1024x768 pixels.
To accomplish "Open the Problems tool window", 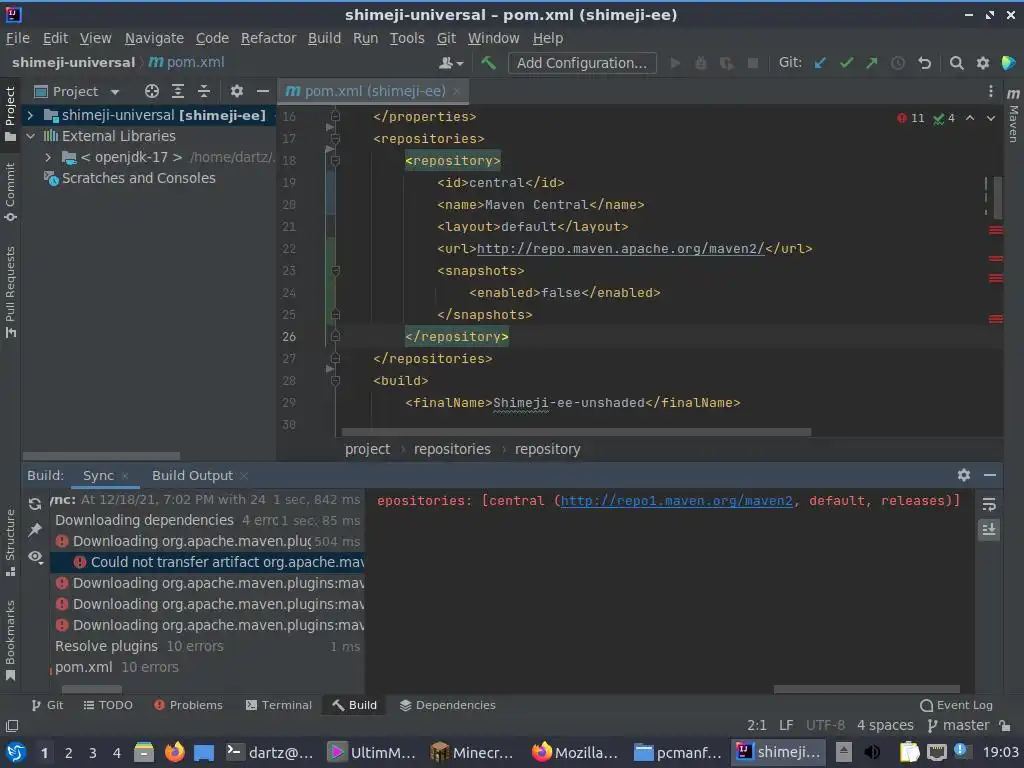I will point(188,705).
